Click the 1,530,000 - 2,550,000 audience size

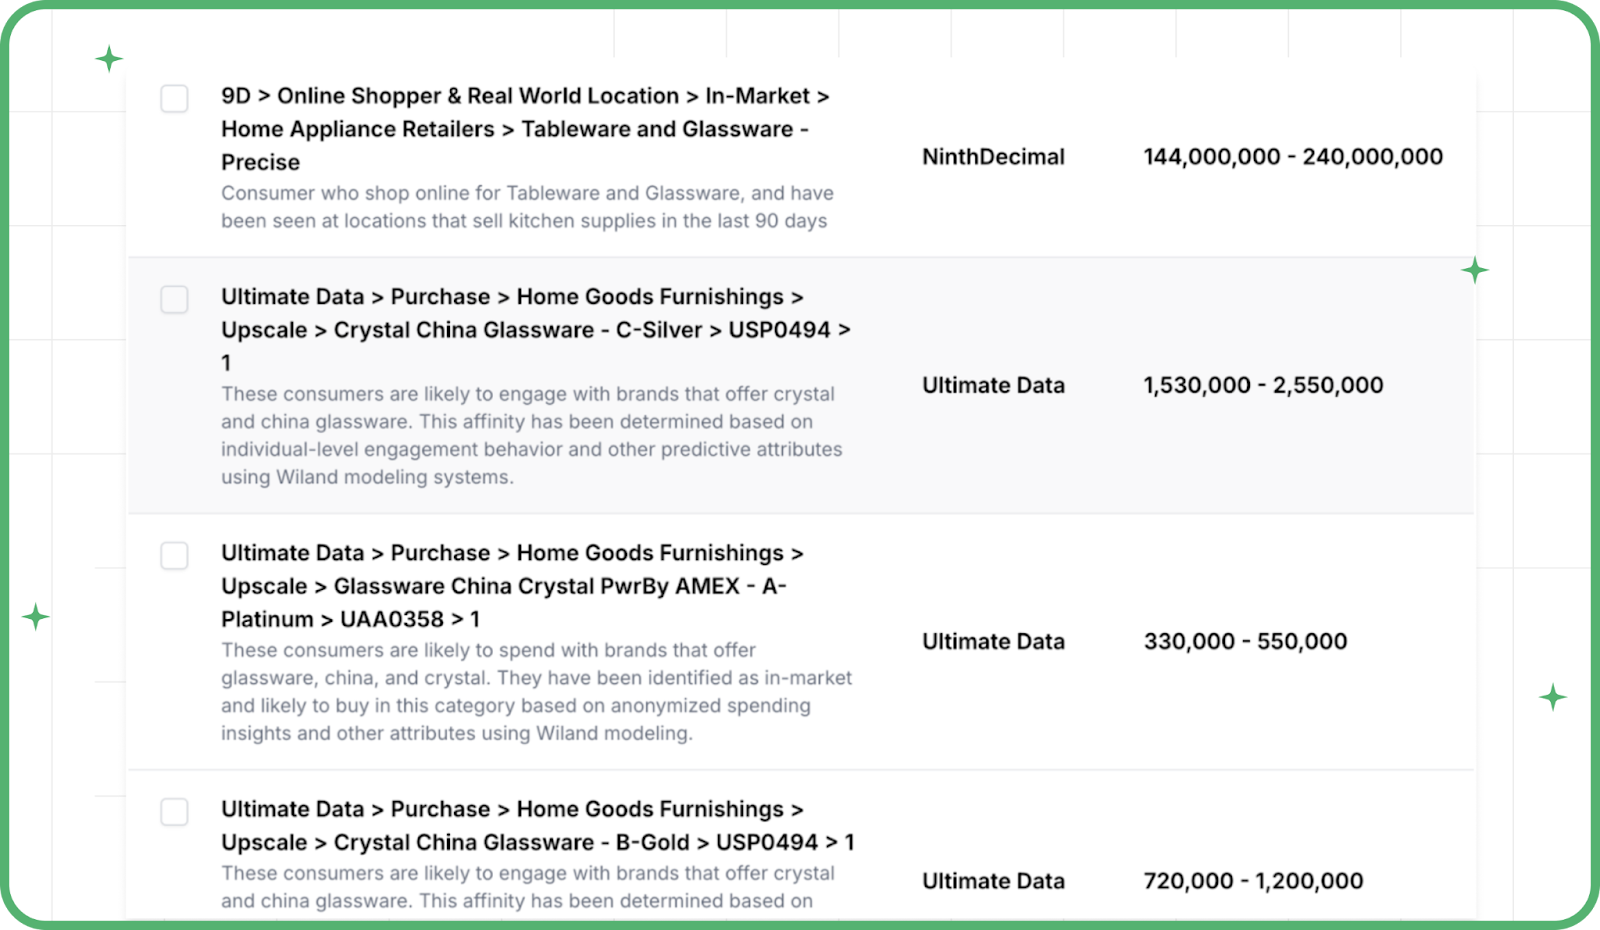coord(1263,385)
